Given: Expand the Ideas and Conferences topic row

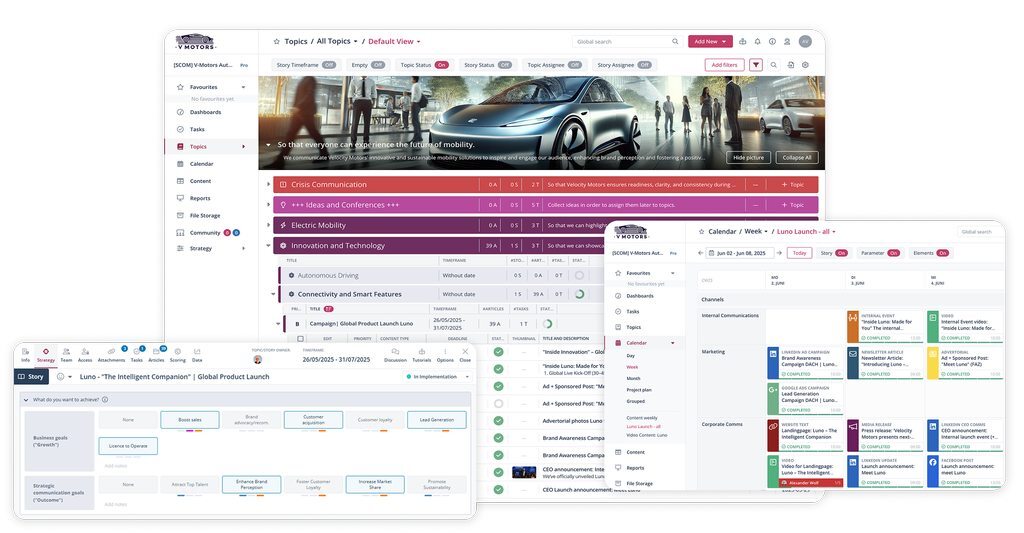Looking at the screenshot, I should [268, 205].
